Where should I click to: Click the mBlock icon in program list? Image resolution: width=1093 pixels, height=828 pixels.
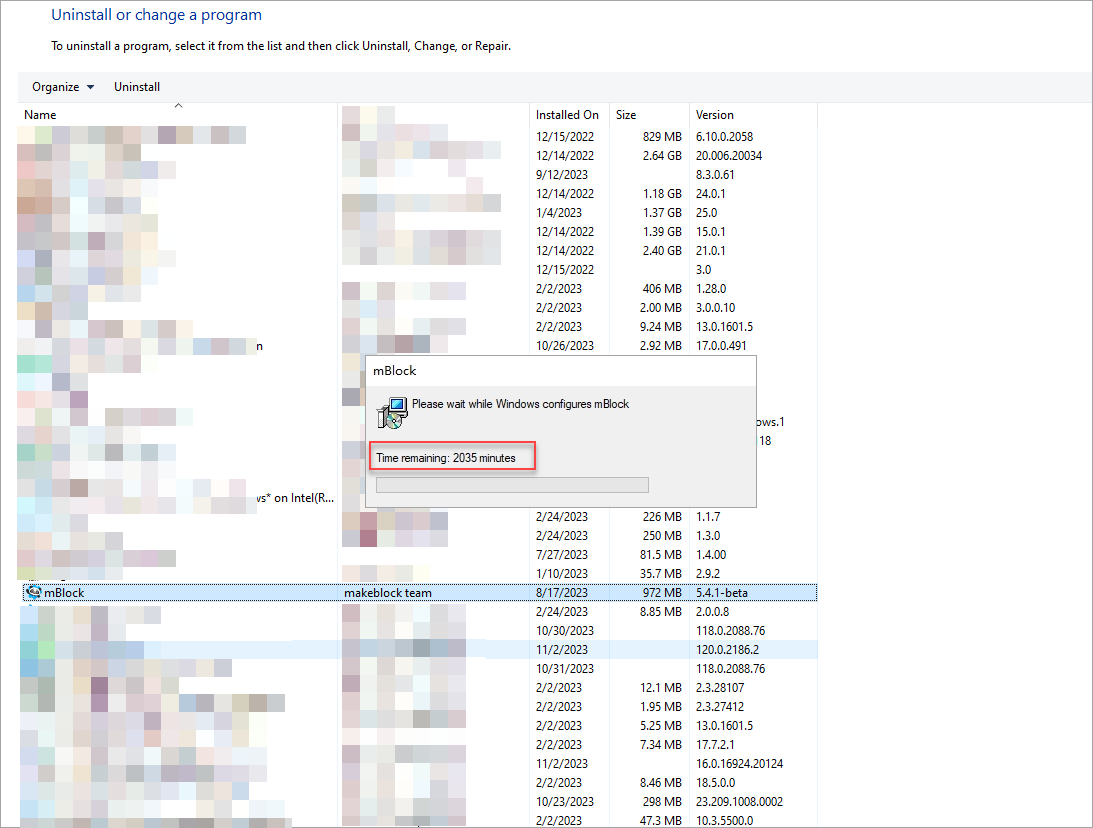coord(33,593)
